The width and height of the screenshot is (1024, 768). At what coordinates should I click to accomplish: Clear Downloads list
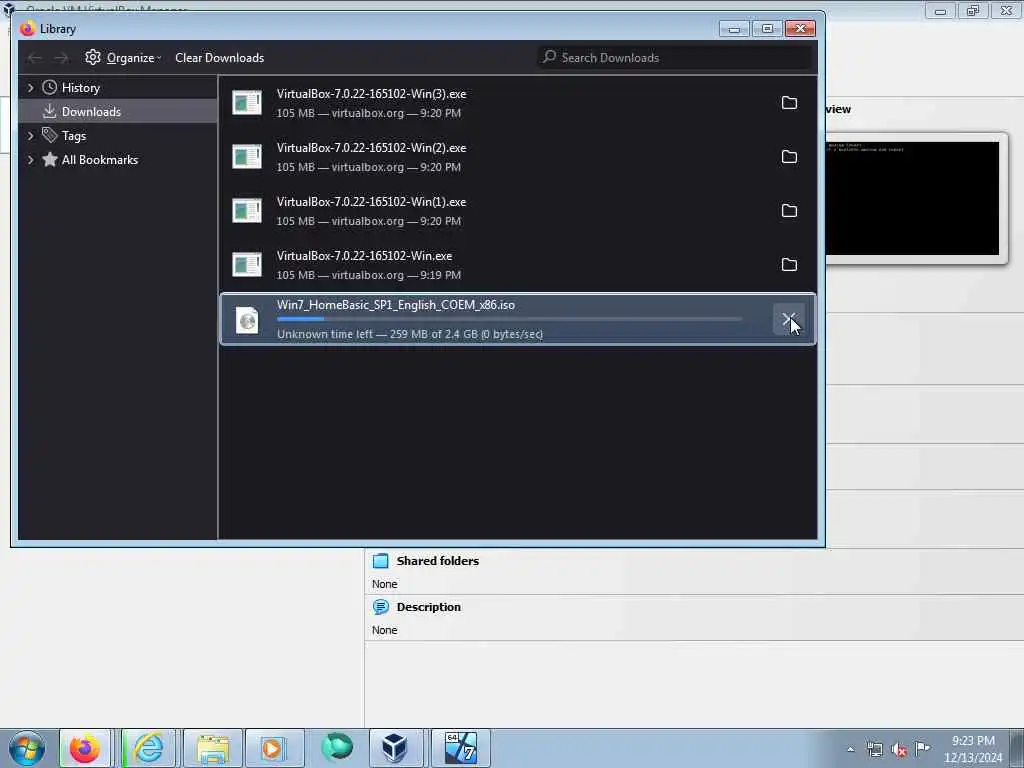[x=219, y=57]
